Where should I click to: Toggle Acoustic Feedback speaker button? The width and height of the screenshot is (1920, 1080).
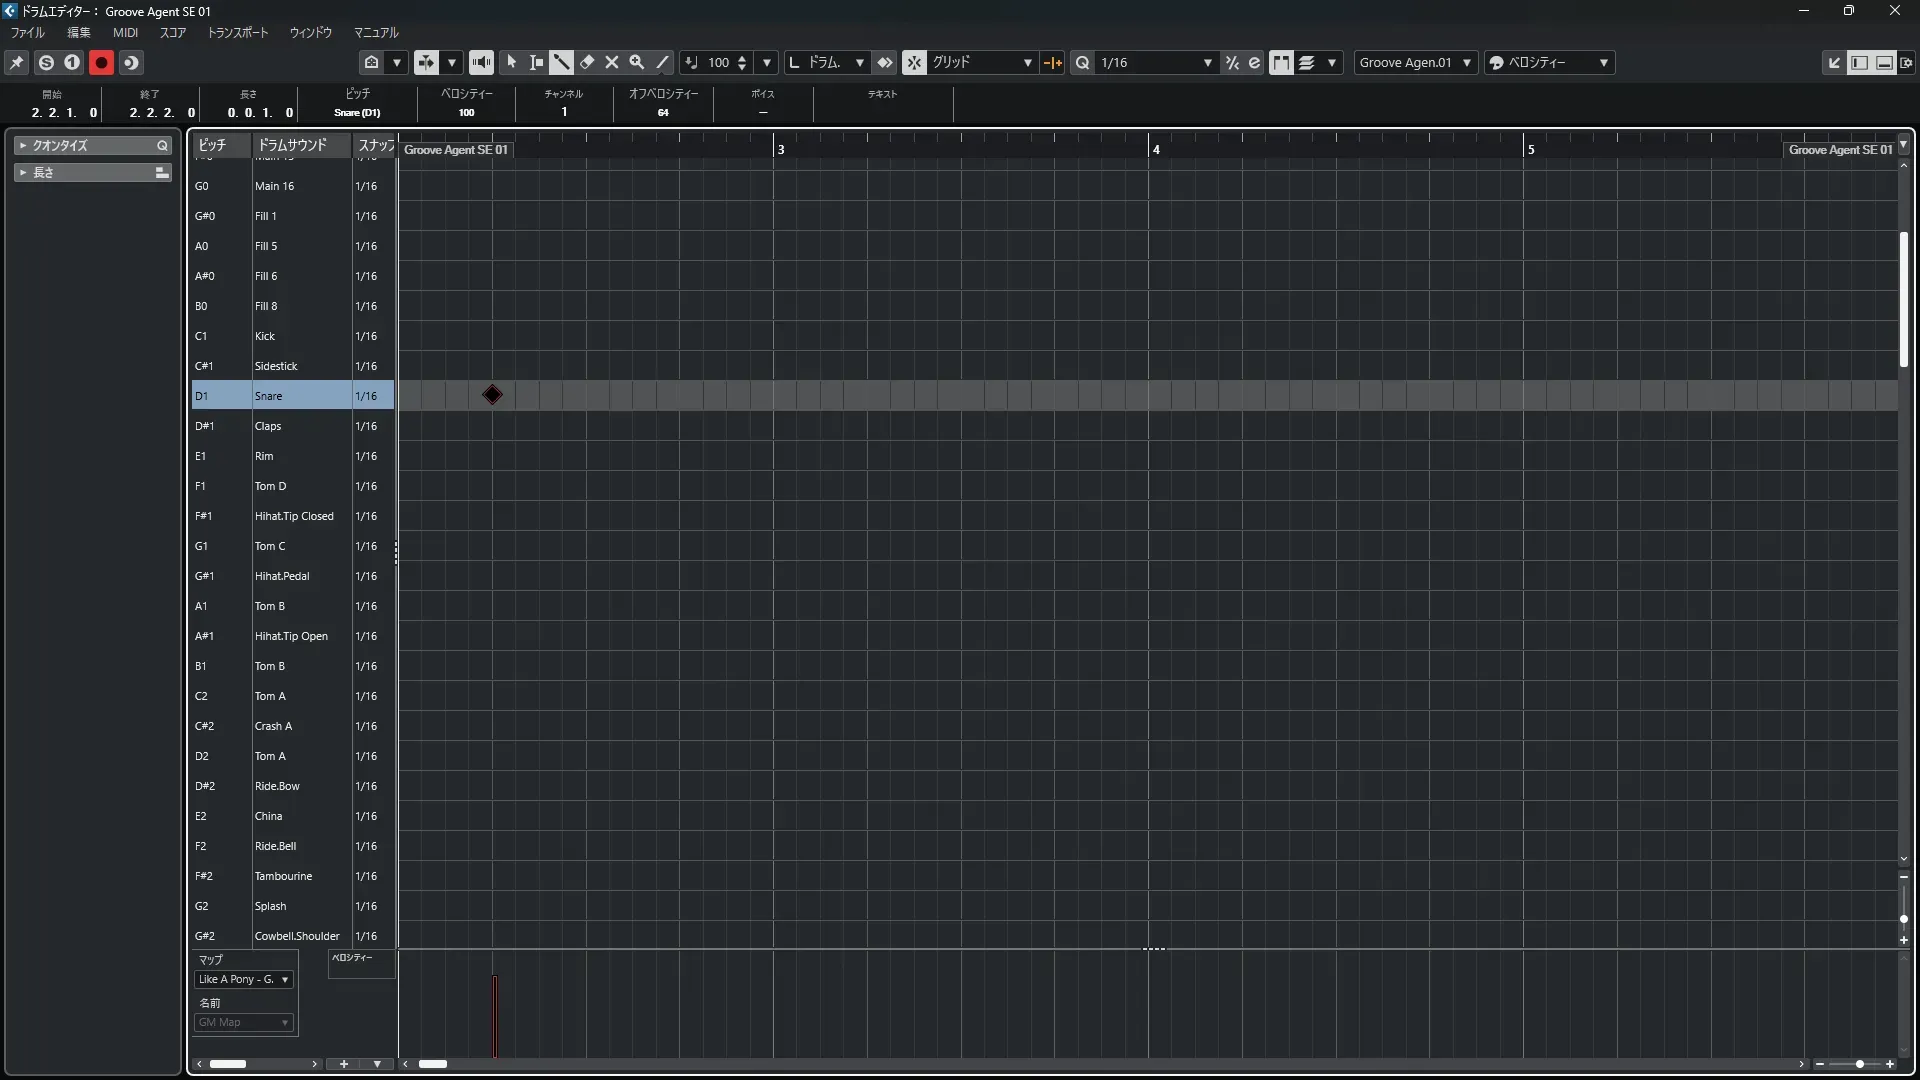(481, 62)
